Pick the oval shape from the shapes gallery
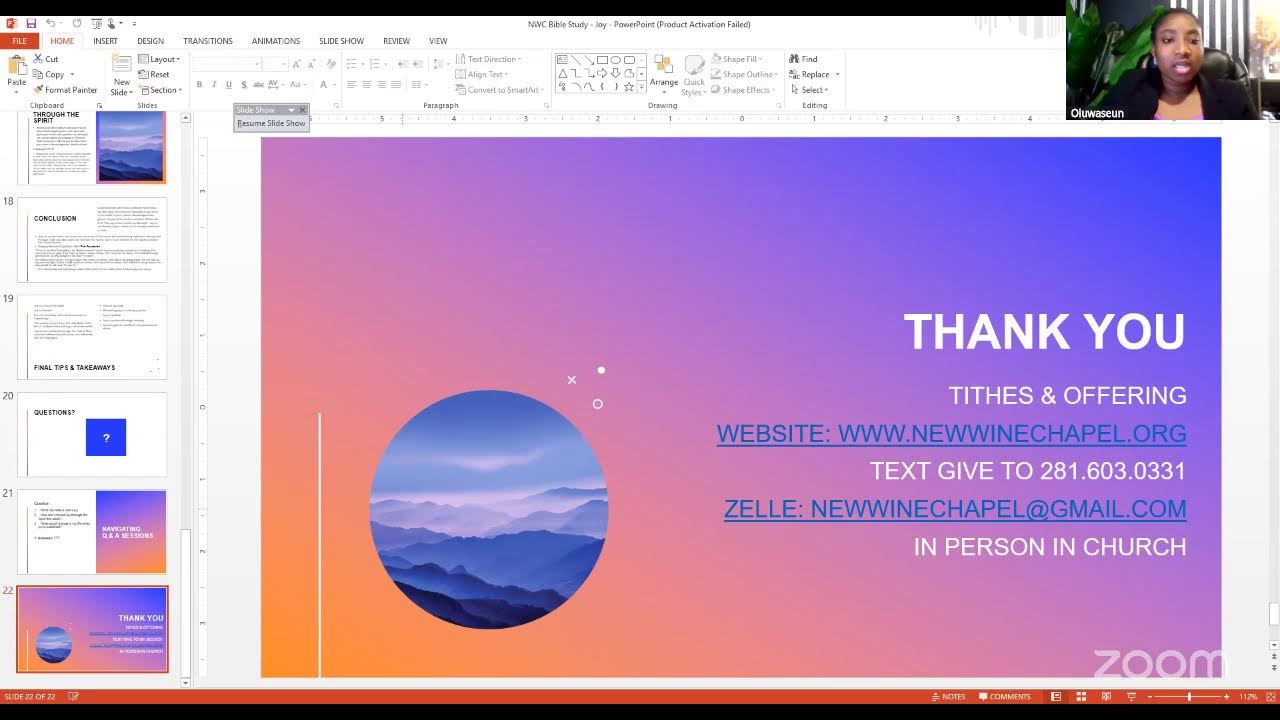 615,60
